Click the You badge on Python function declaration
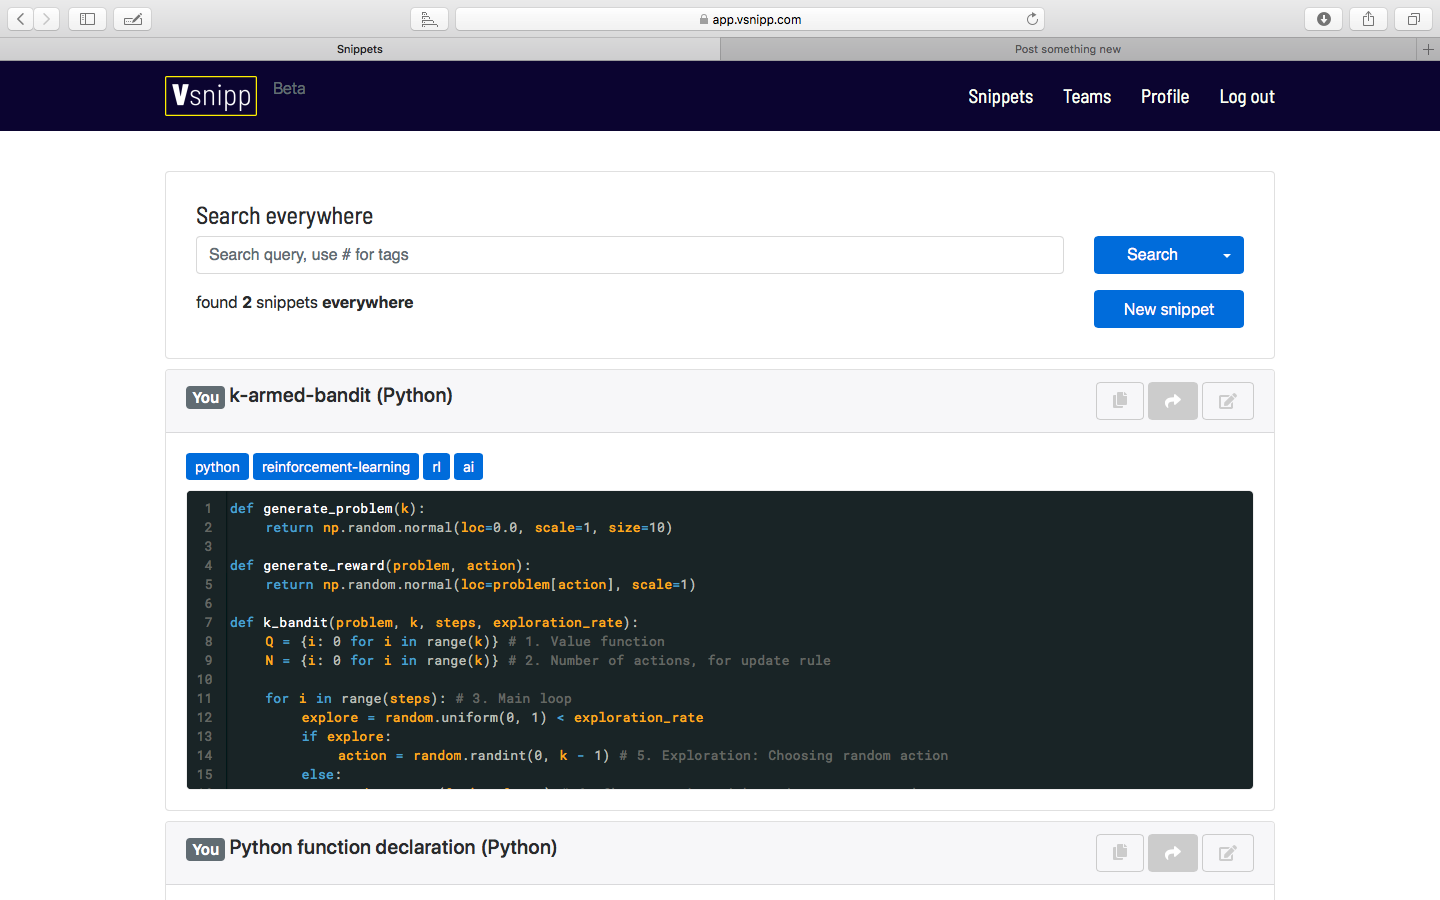The height and width of the screenshot is (900, 1440). (205, 849)
